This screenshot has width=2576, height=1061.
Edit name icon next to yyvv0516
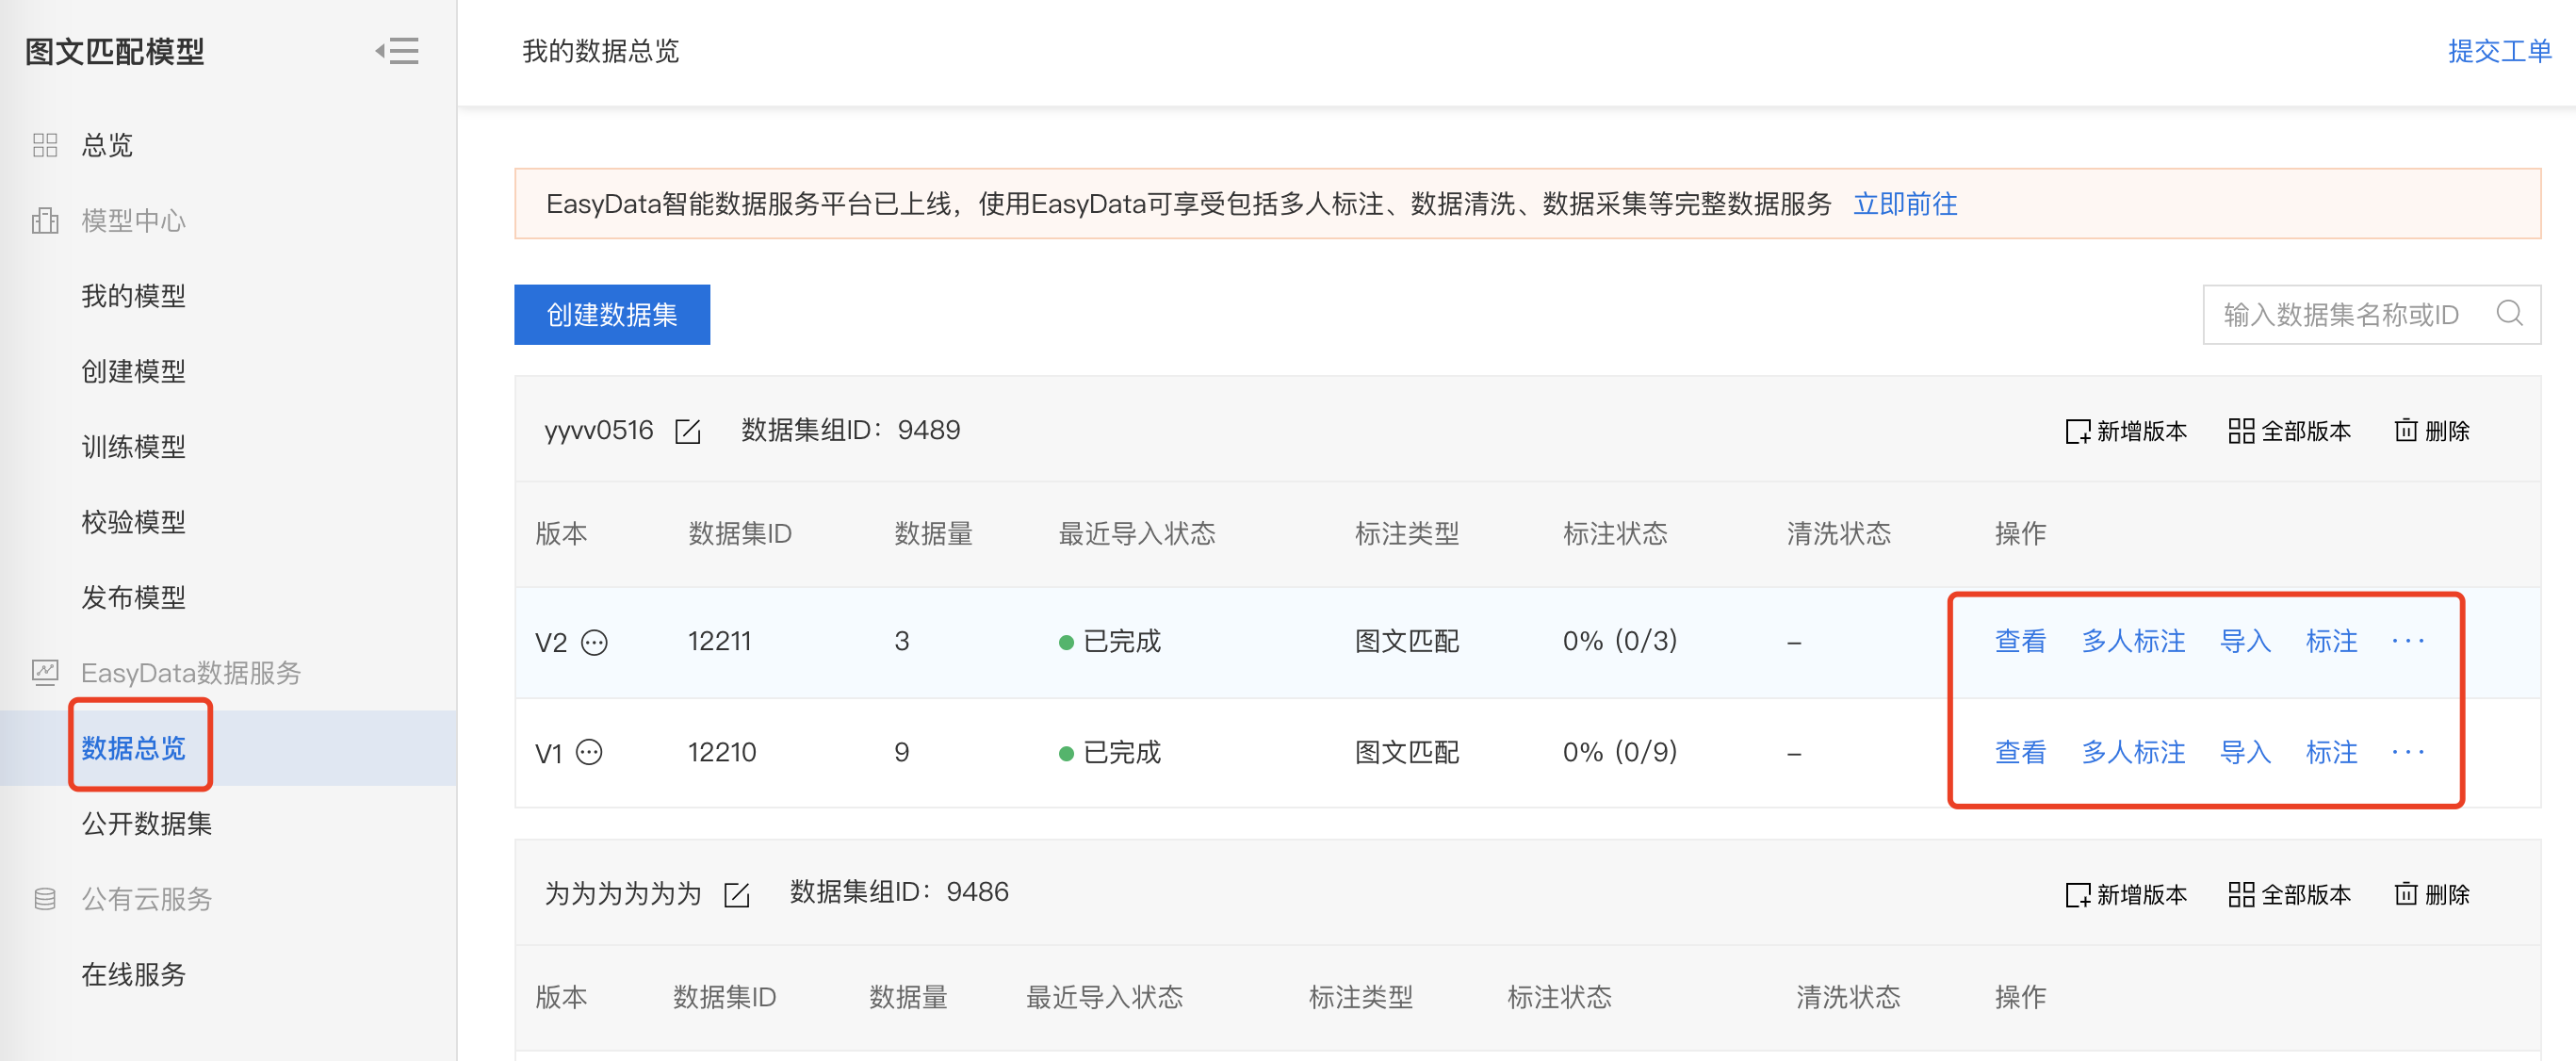tap(688, 431)
